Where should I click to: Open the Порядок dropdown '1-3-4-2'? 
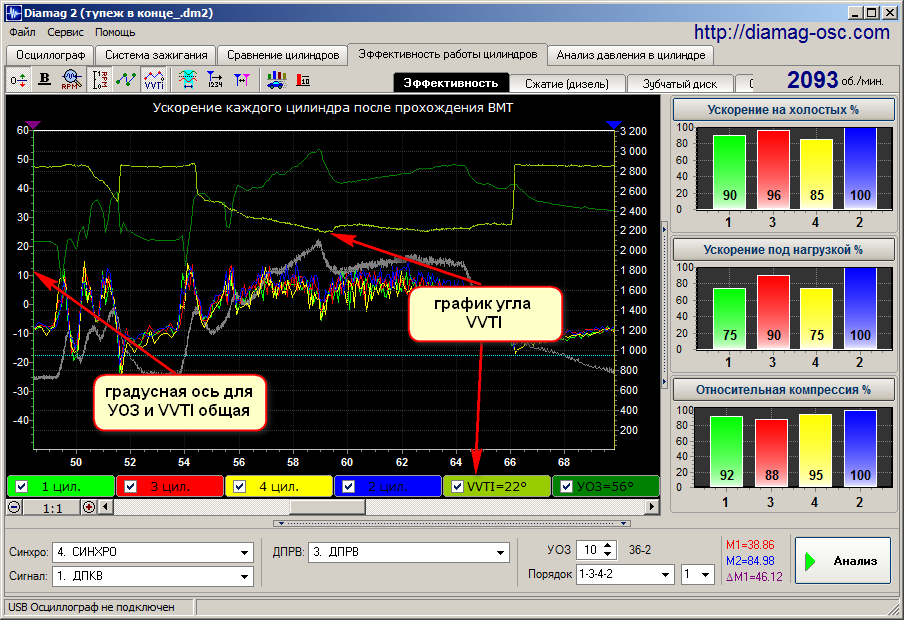click(x=625, y=574)
